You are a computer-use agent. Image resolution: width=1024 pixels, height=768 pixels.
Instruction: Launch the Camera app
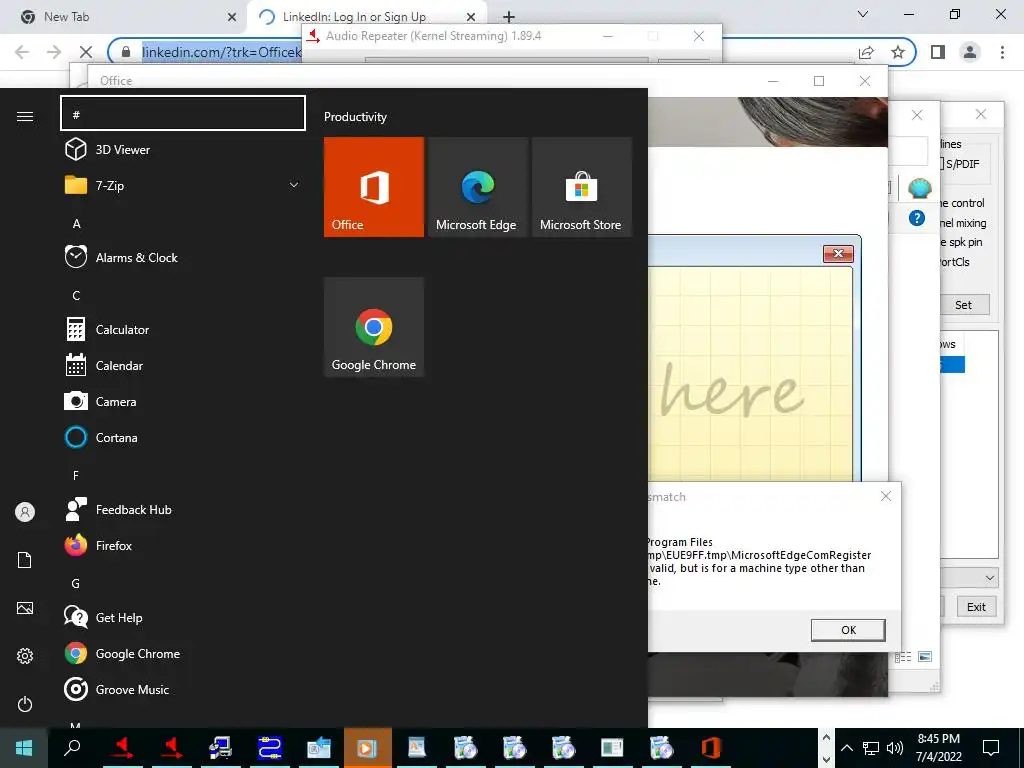pos(183,401)
